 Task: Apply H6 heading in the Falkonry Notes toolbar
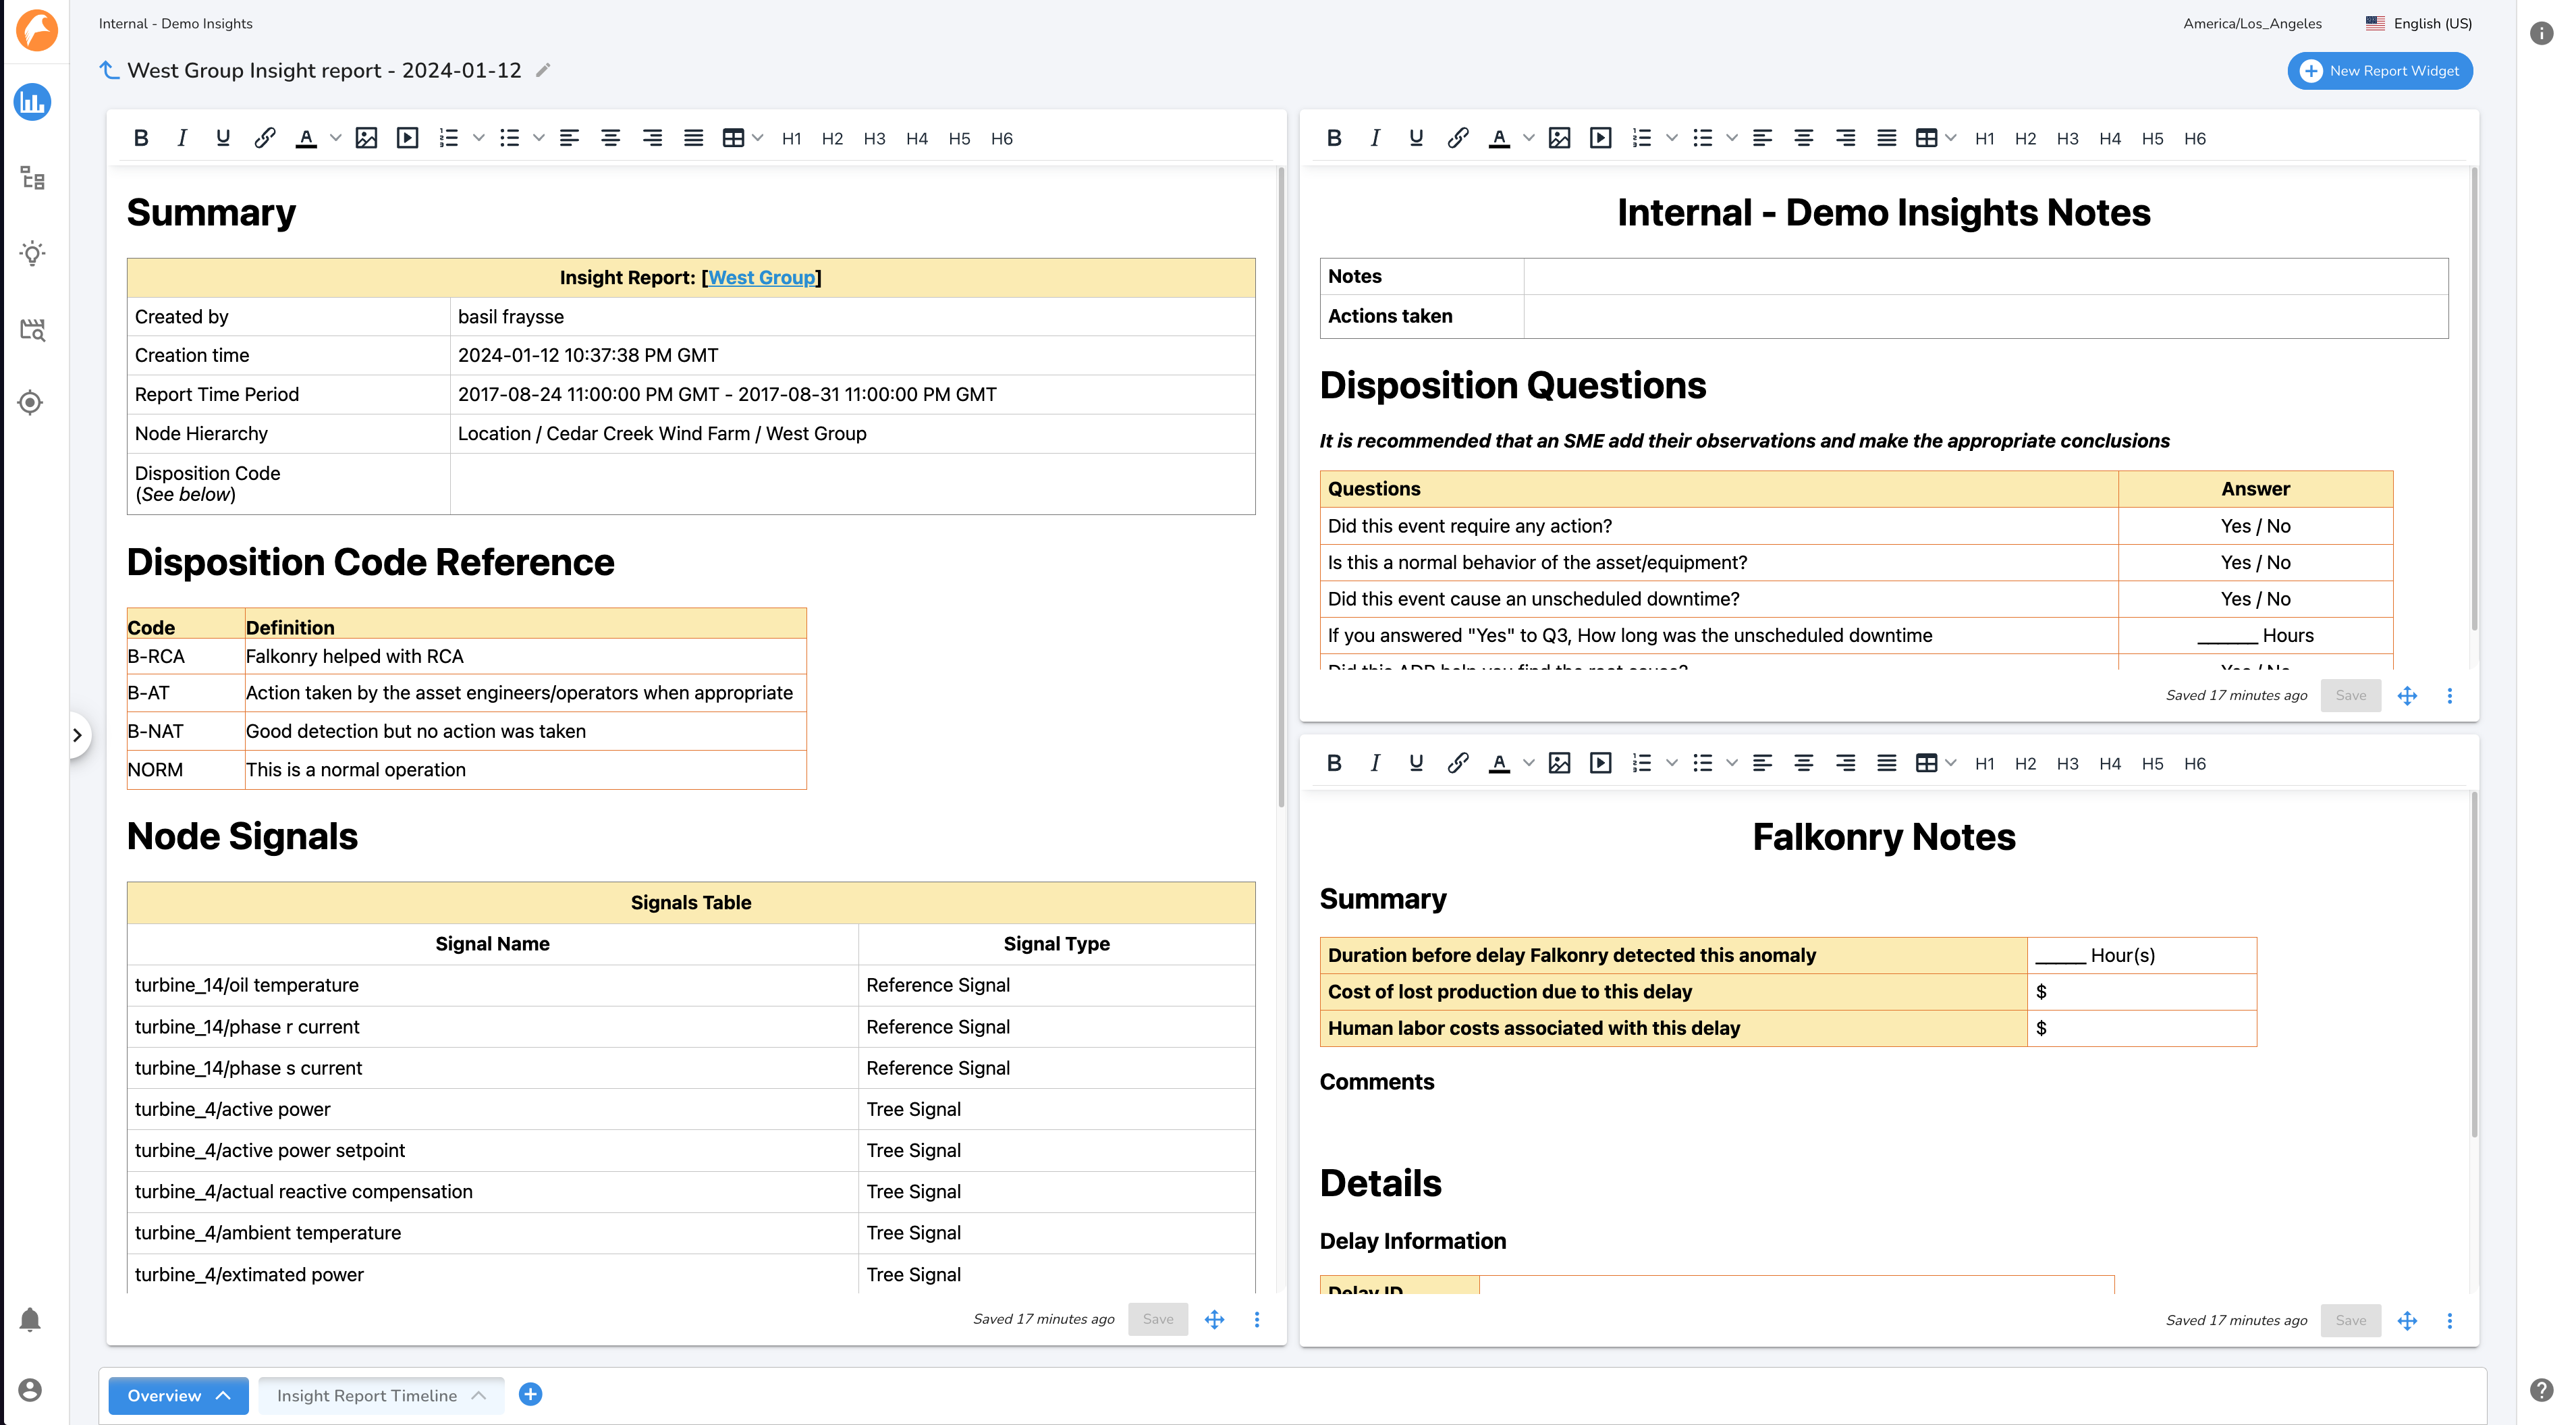2194,763
